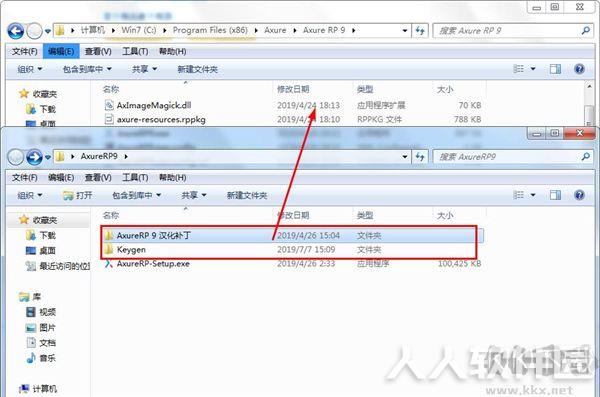Open 编辑(E) menu in Axure RP 9 window
Screen dimensions: 600x397
pyautogui.click(x=61, y=51)
